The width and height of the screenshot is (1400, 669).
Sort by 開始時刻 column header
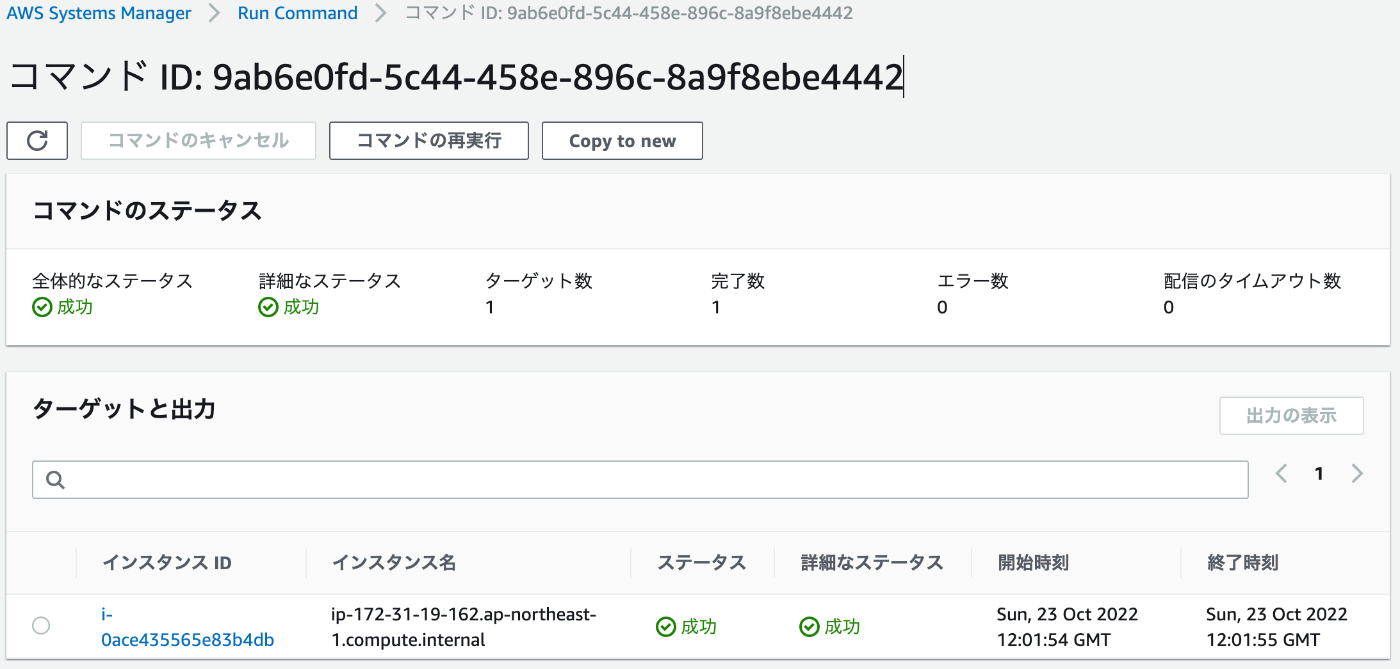(1033, 563)
